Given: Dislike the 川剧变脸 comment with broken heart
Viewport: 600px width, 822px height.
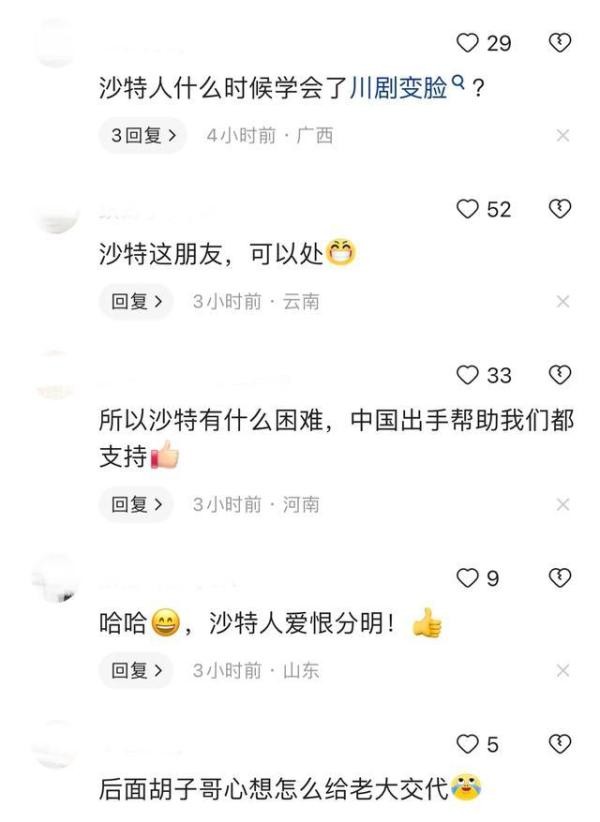Looking at the screenshot, I should tap(560, 43).
